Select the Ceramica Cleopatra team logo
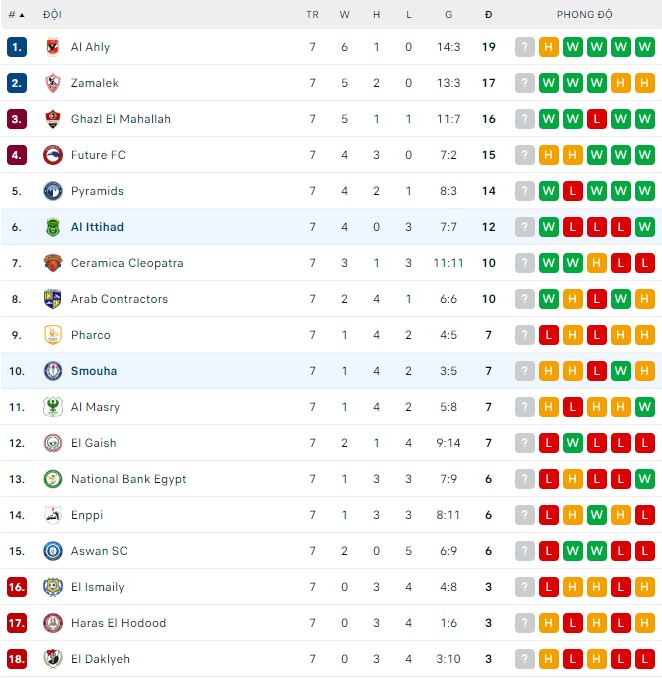662x678 pixels. pyautogui.click(x=53, y=263)
